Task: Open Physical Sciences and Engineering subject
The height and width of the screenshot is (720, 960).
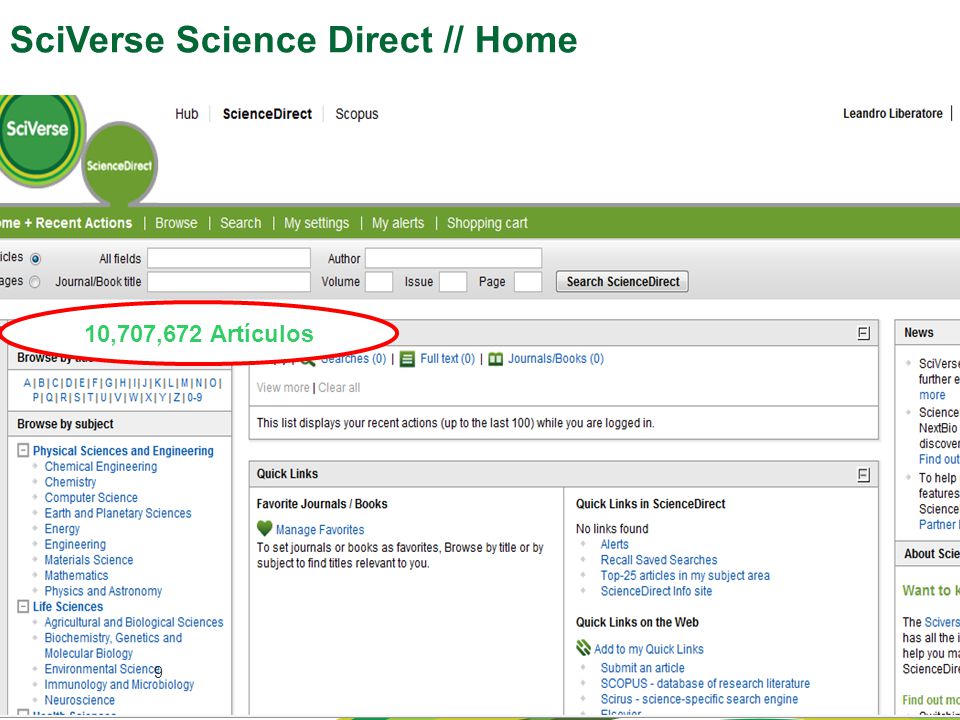Action: (123, 451)
